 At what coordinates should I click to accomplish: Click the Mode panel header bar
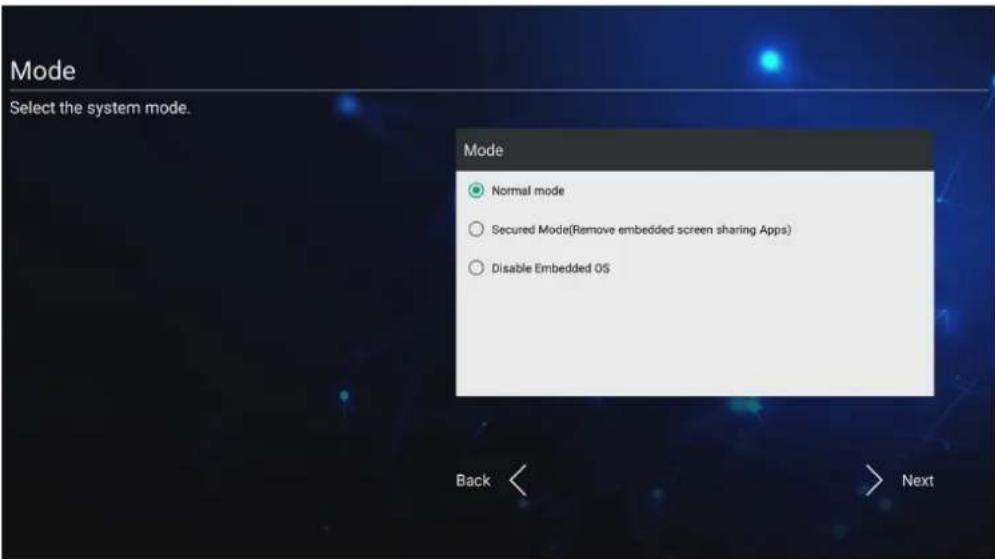click(x=695, y=150)
